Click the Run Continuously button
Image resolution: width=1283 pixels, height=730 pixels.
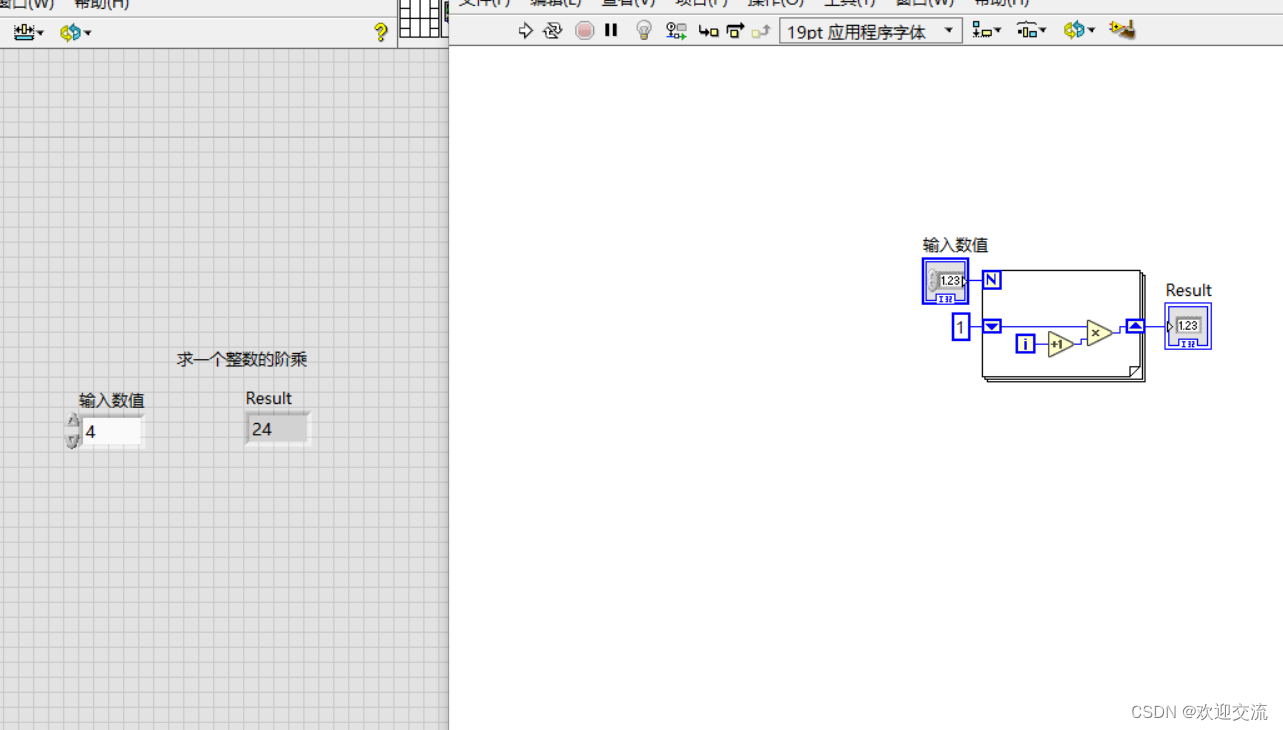(553, 31)
